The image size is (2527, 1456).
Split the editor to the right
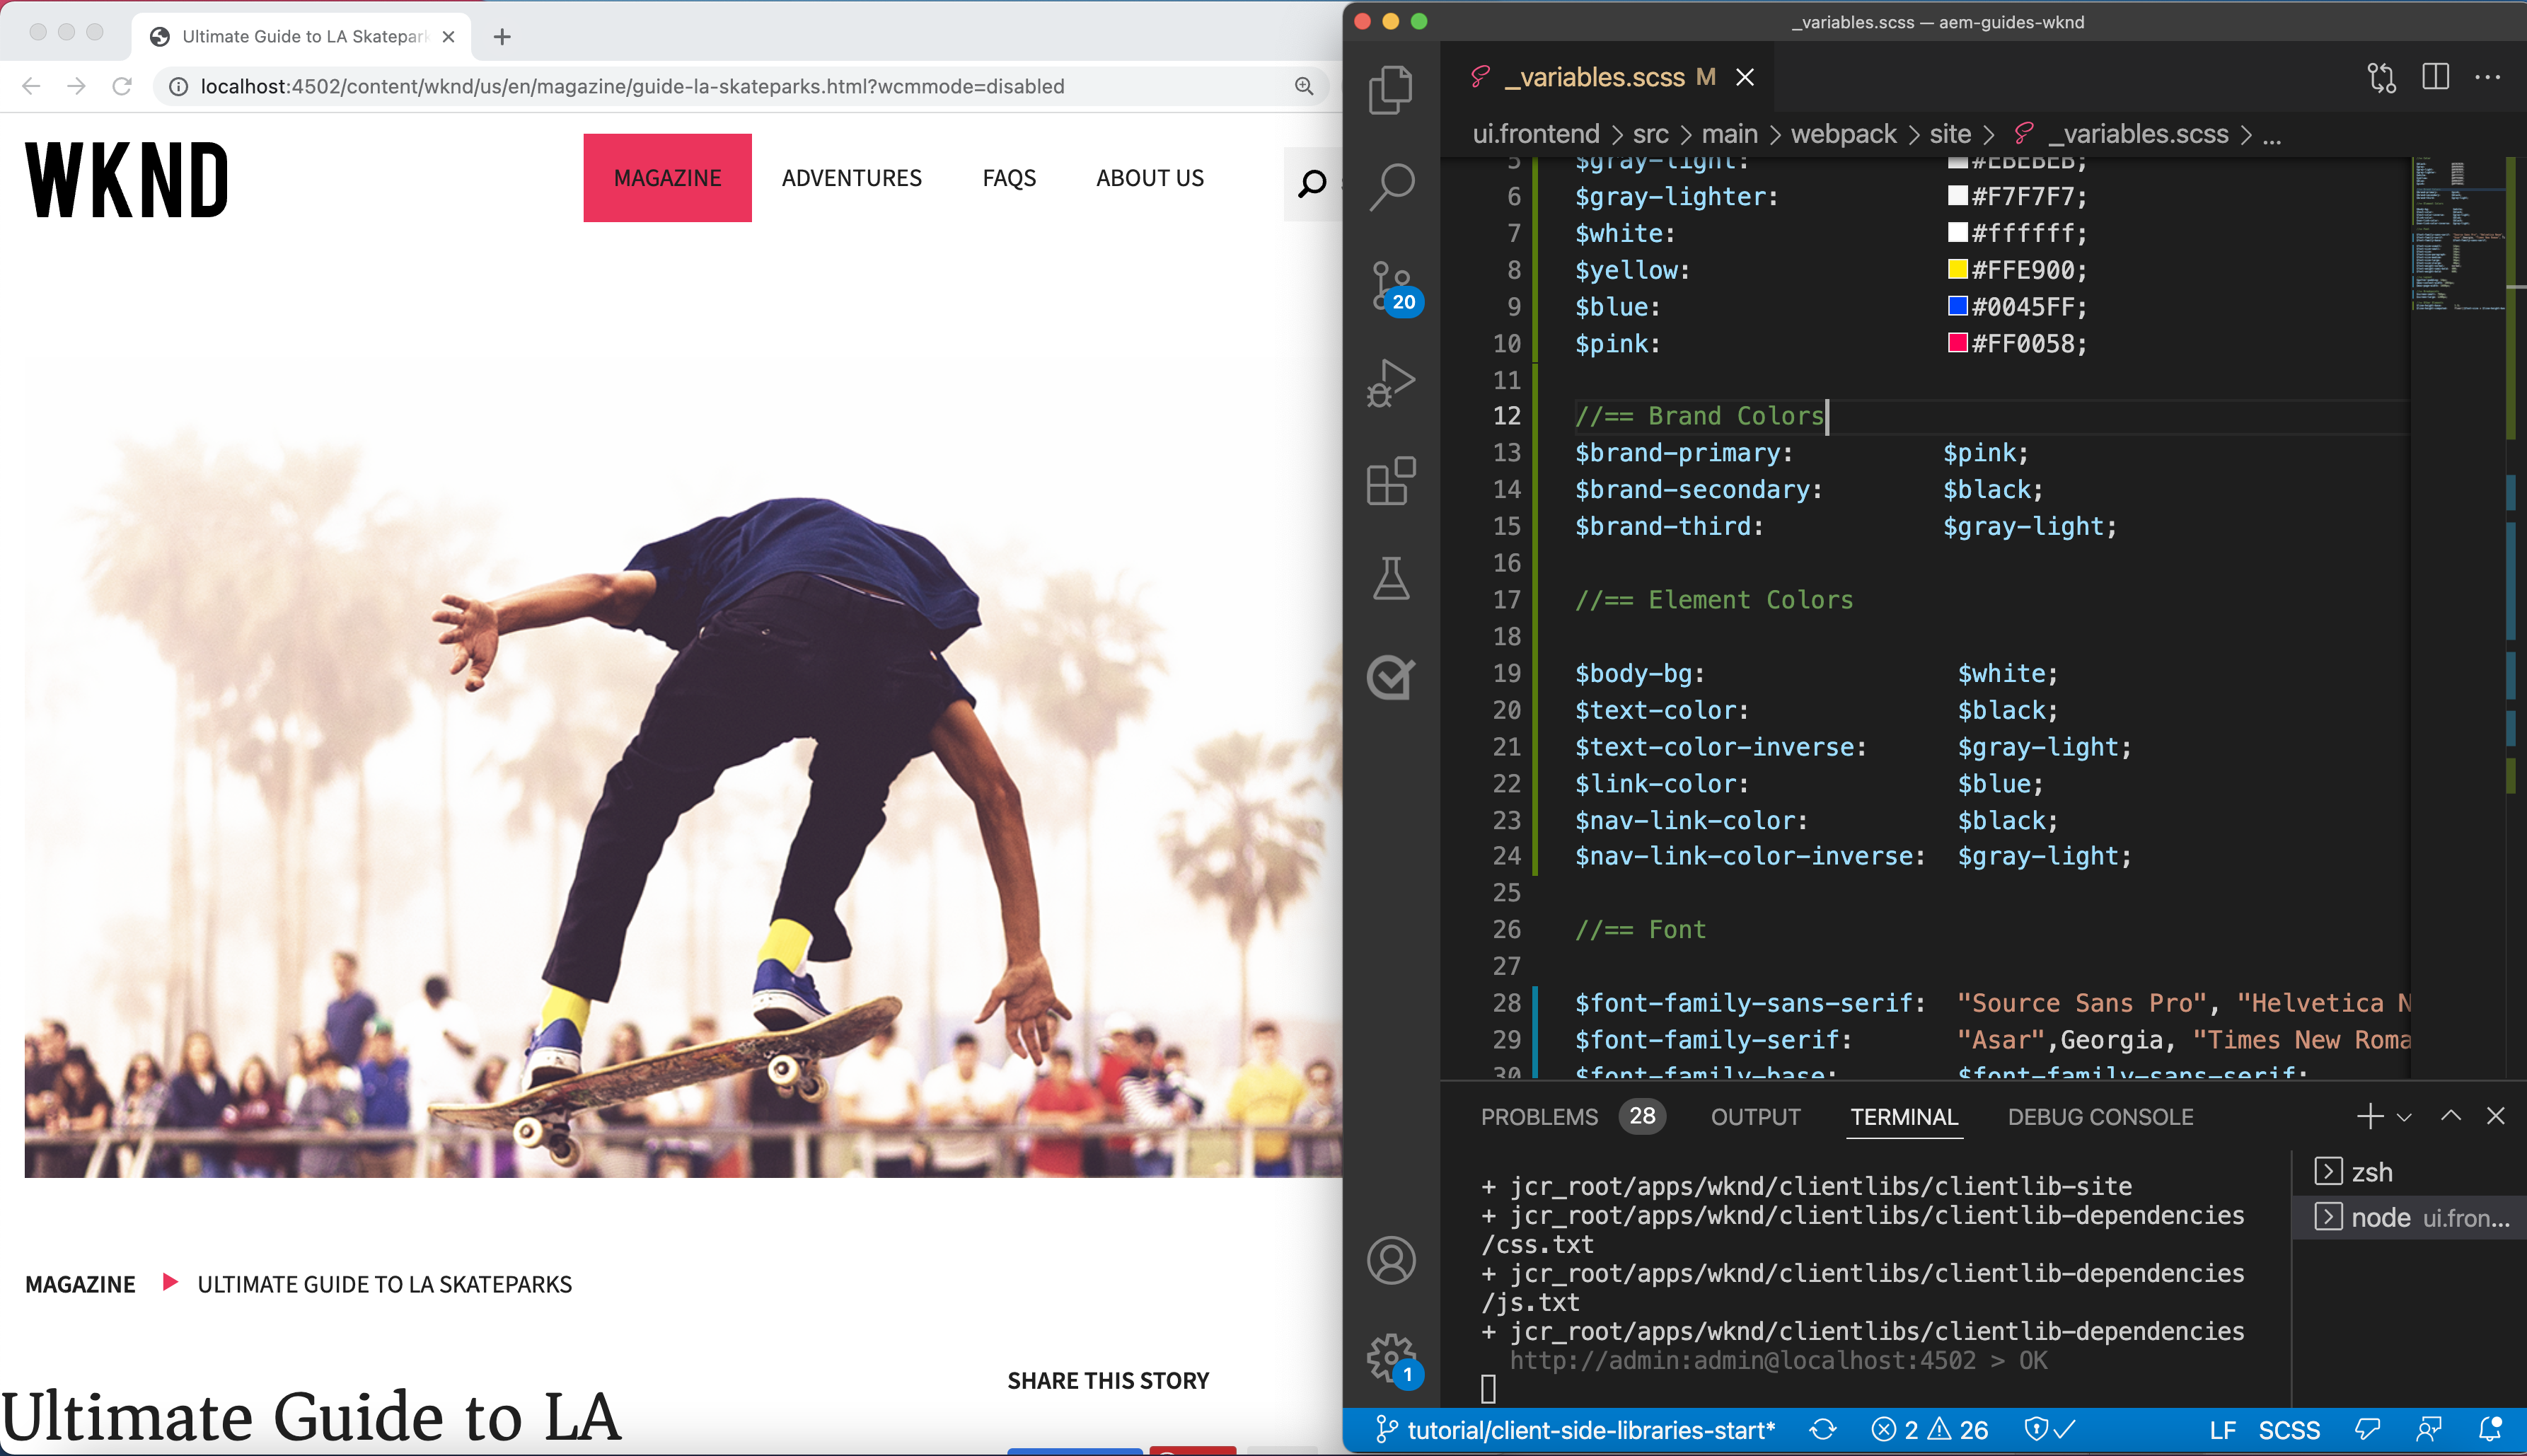2435,77
